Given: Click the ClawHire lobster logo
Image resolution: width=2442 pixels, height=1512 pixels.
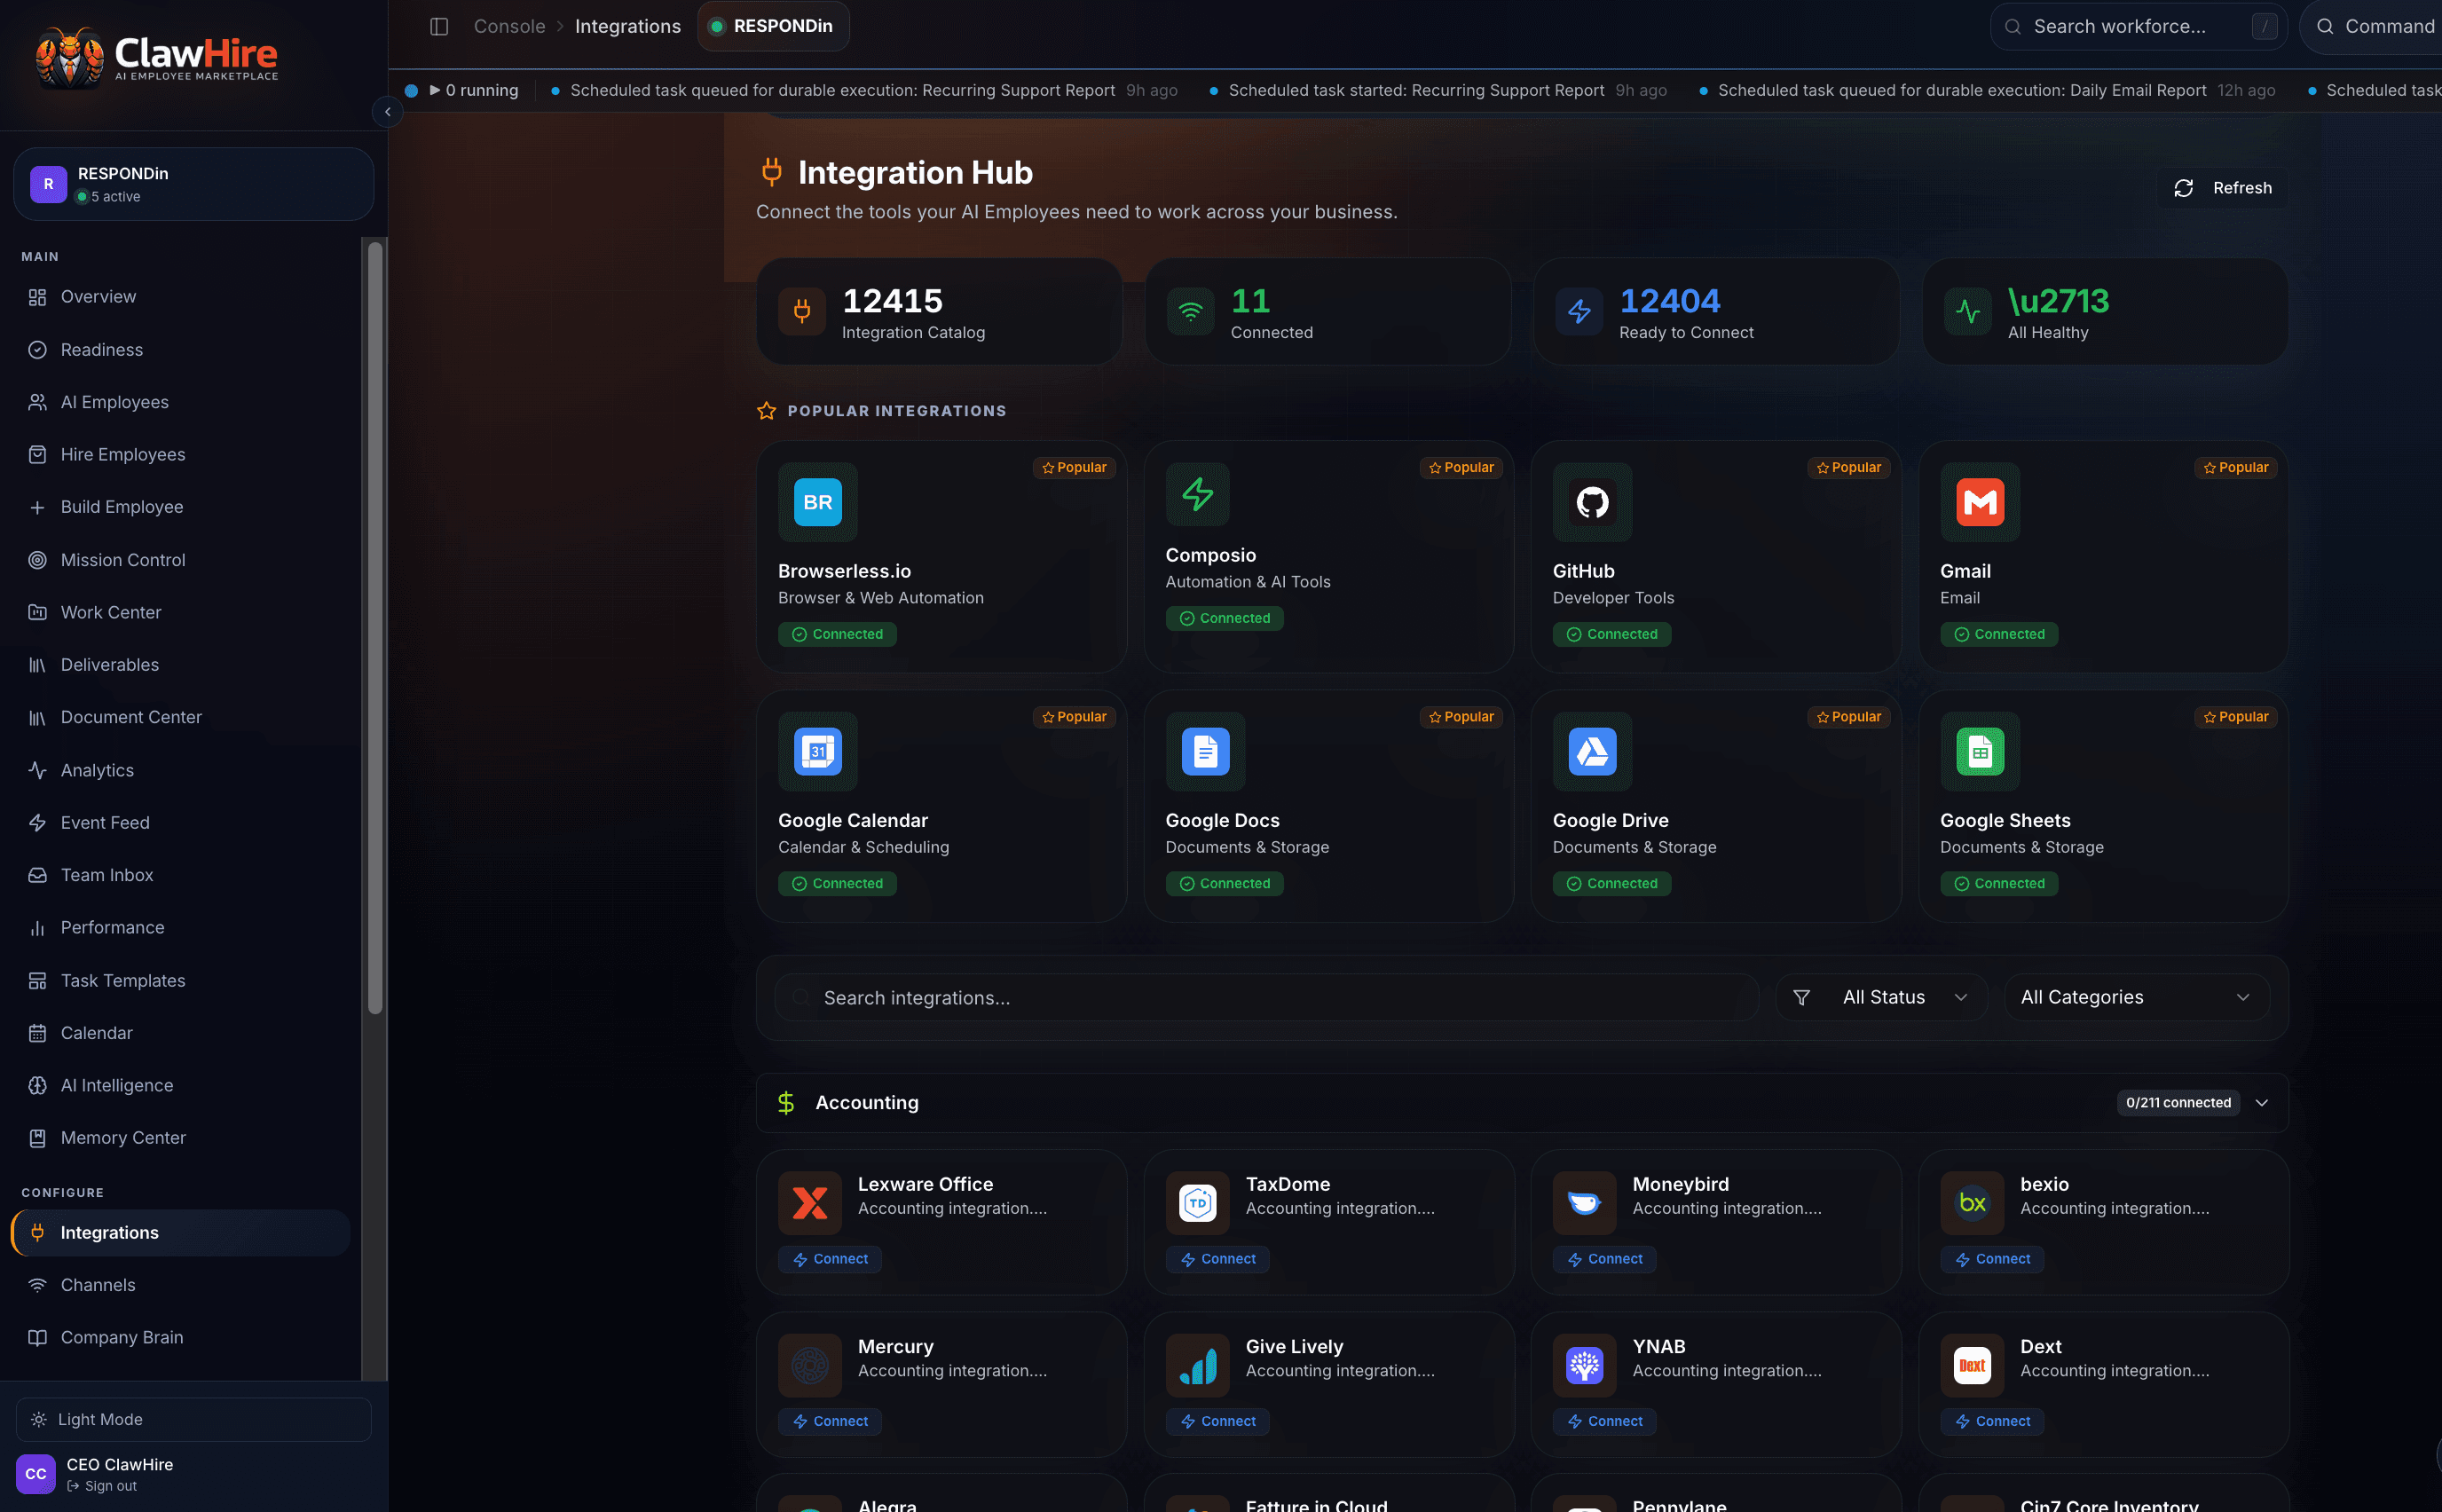Looking at the screenshot, I should tap(68, 57).
